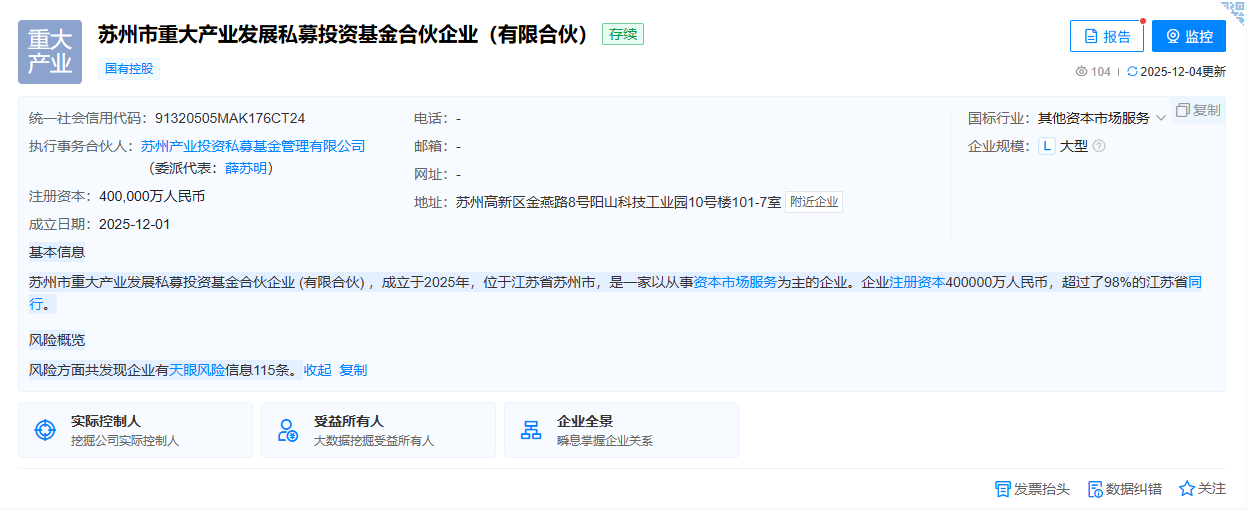The height and width of the screenshot is (510, 1247).
Task: Open the 实际控制人 card
Action: point(135,430)
